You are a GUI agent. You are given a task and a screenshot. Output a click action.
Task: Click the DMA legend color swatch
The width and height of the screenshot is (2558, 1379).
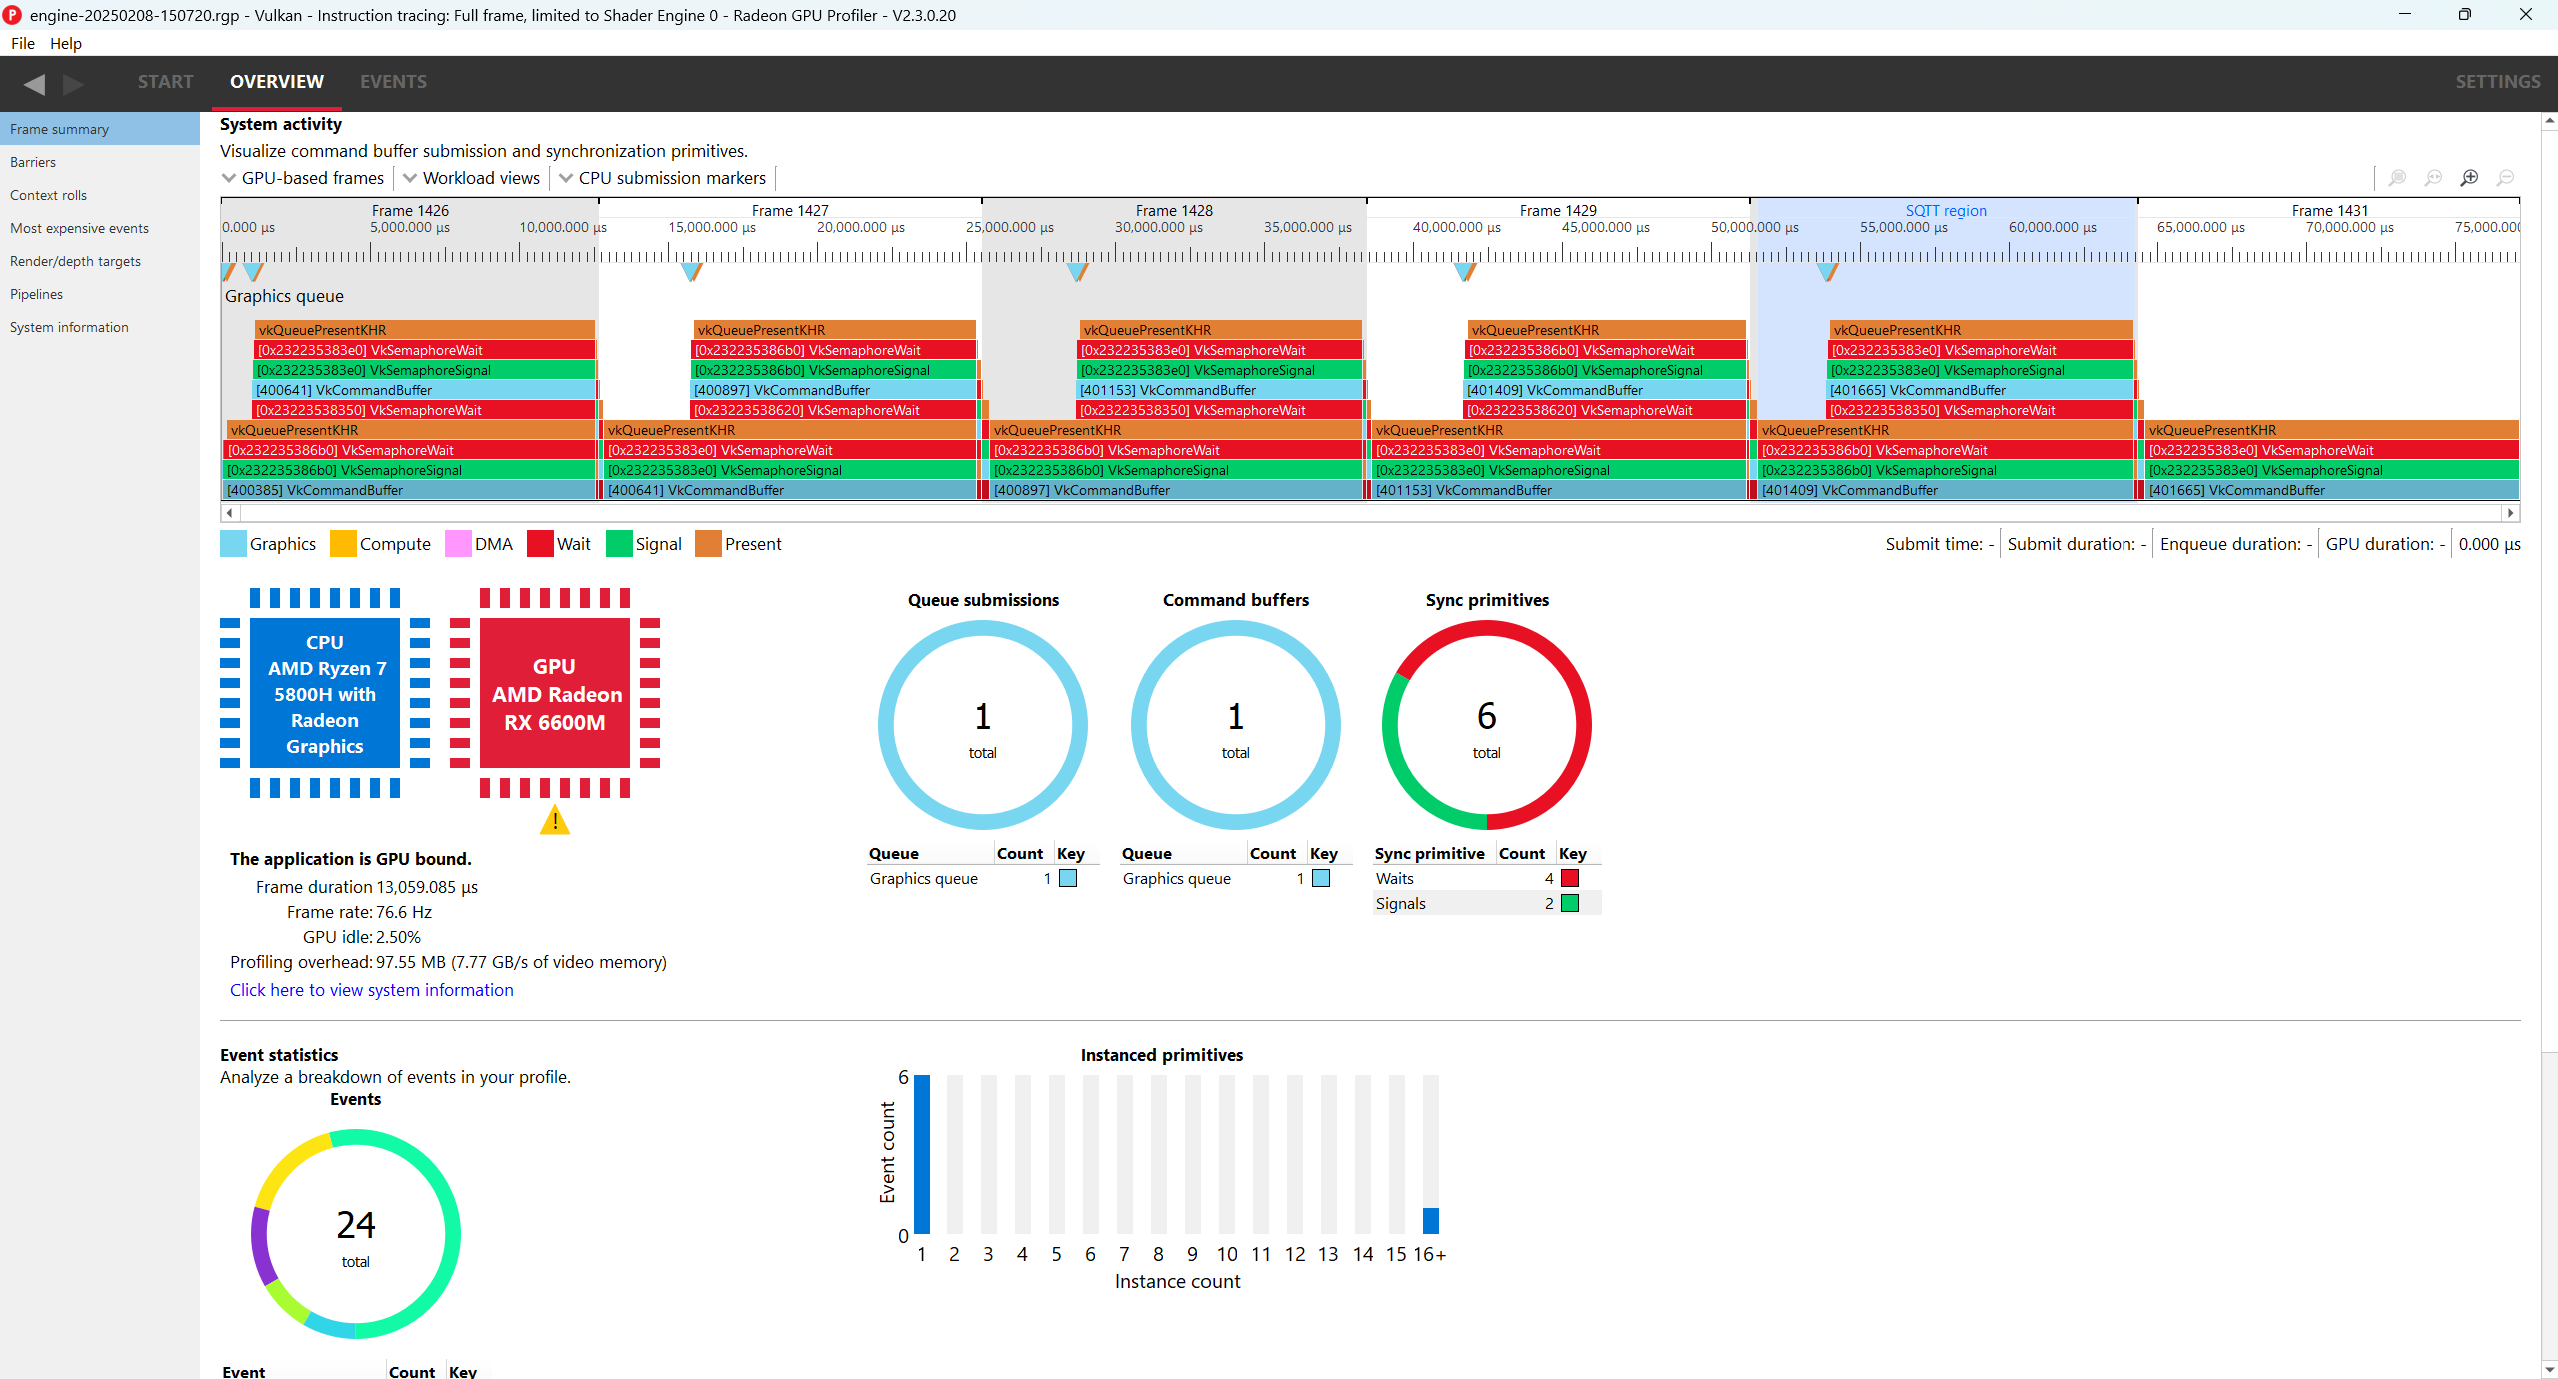click(458, 544)
